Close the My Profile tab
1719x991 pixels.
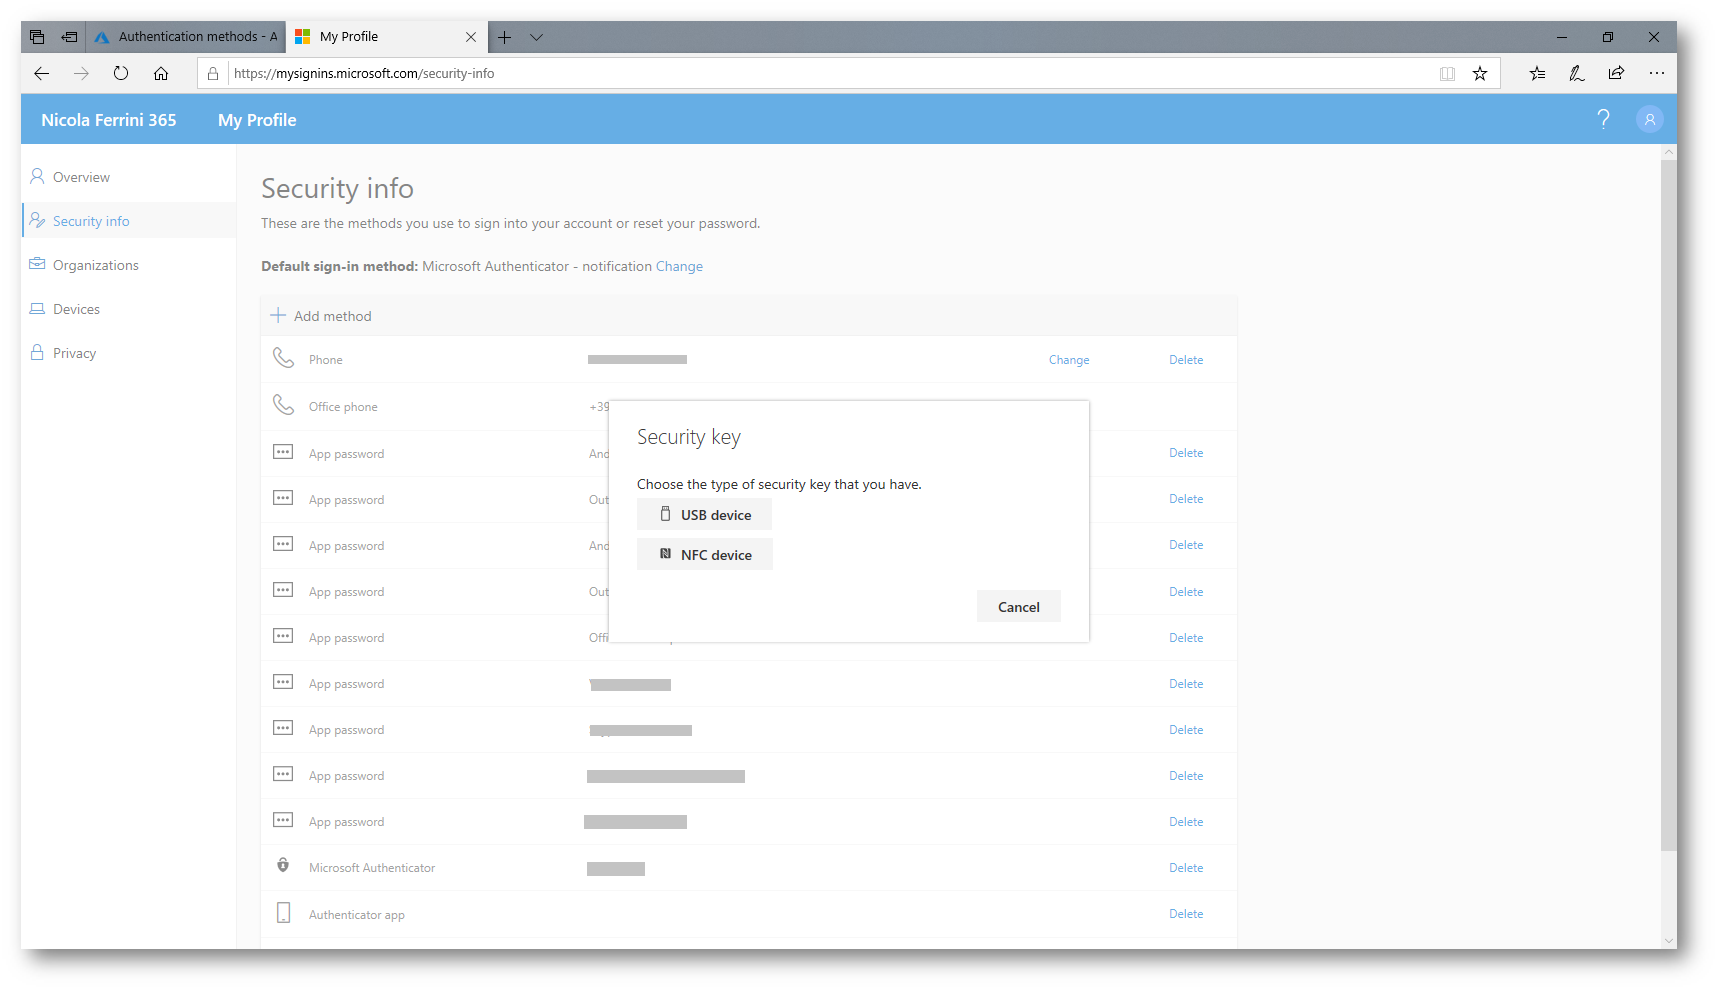(x=471, y=37)
